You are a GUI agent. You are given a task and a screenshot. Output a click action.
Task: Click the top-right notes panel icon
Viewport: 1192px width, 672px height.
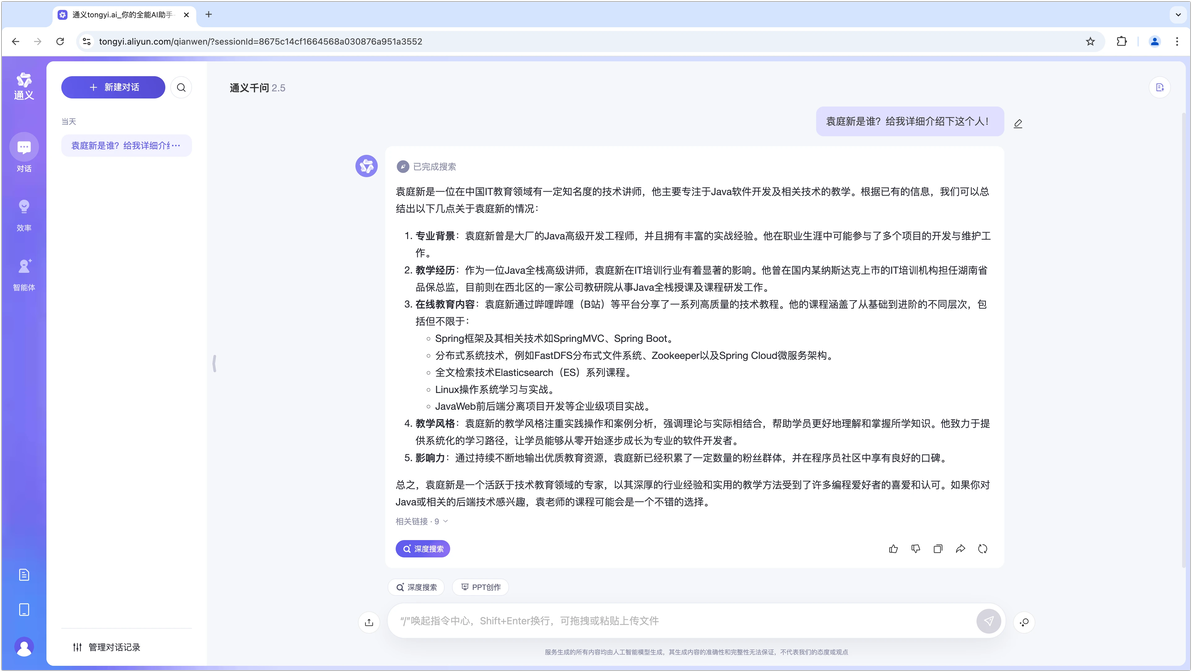tap(1159, 87)
